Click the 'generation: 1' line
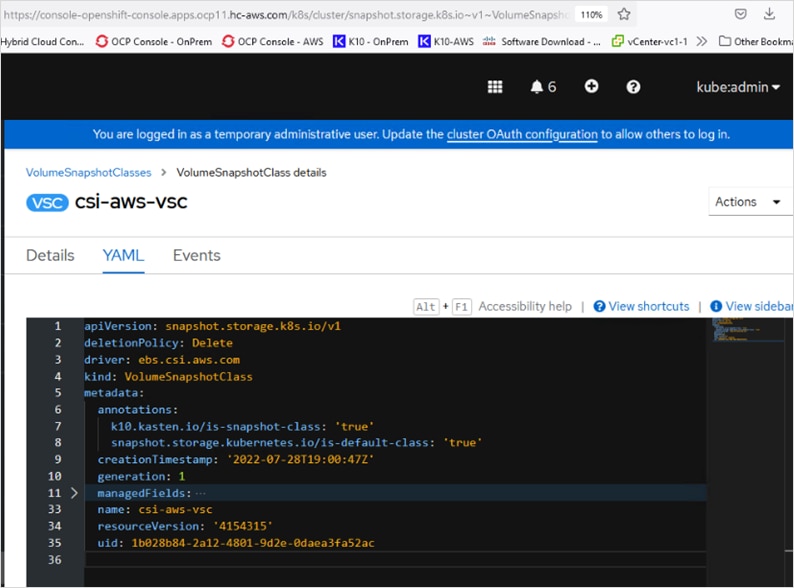This screenshot has width=794, height=588. pyautogui.click(x=141, y=476)
